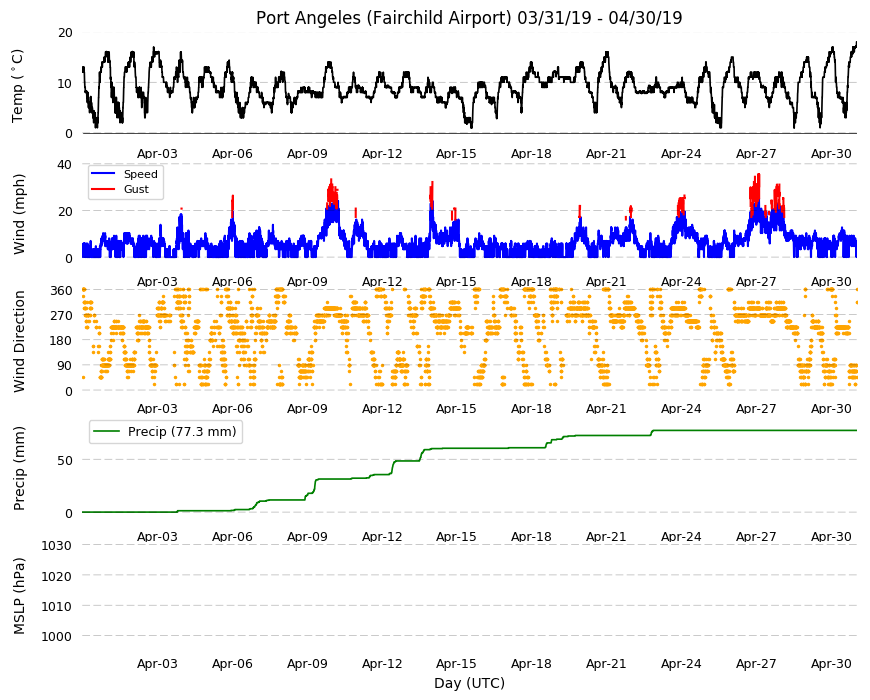Click the Day (UTC) x-axis label

469,683
